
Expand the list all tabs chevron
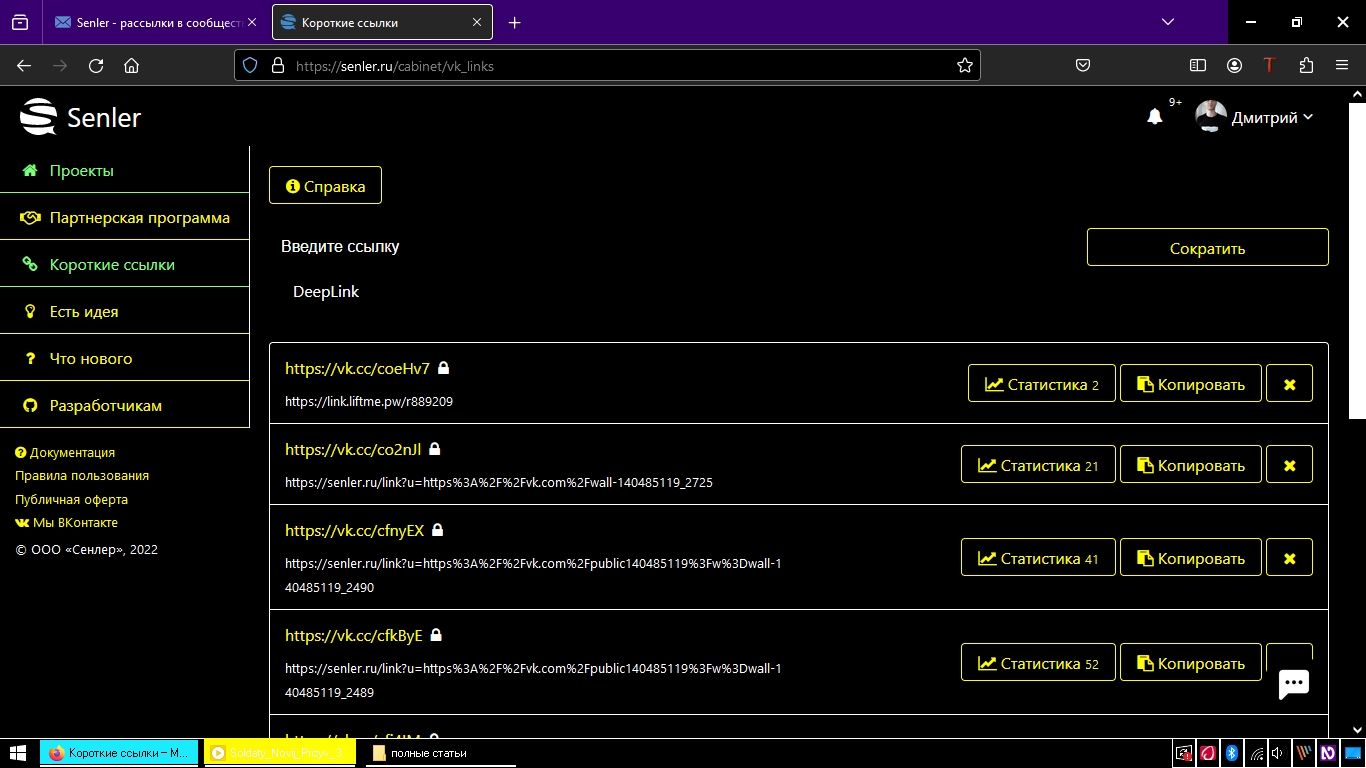(x=1168, y=22)
